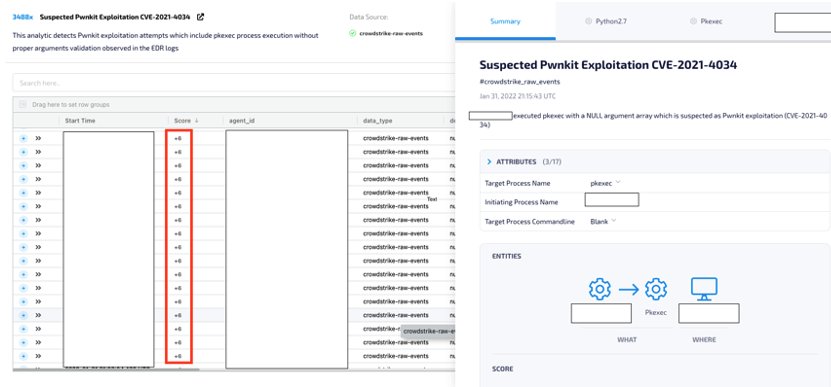This screenshot has height=387, width=831.
Task: Click the 'WHERE' label under the monitor
Action: point(704,339)
